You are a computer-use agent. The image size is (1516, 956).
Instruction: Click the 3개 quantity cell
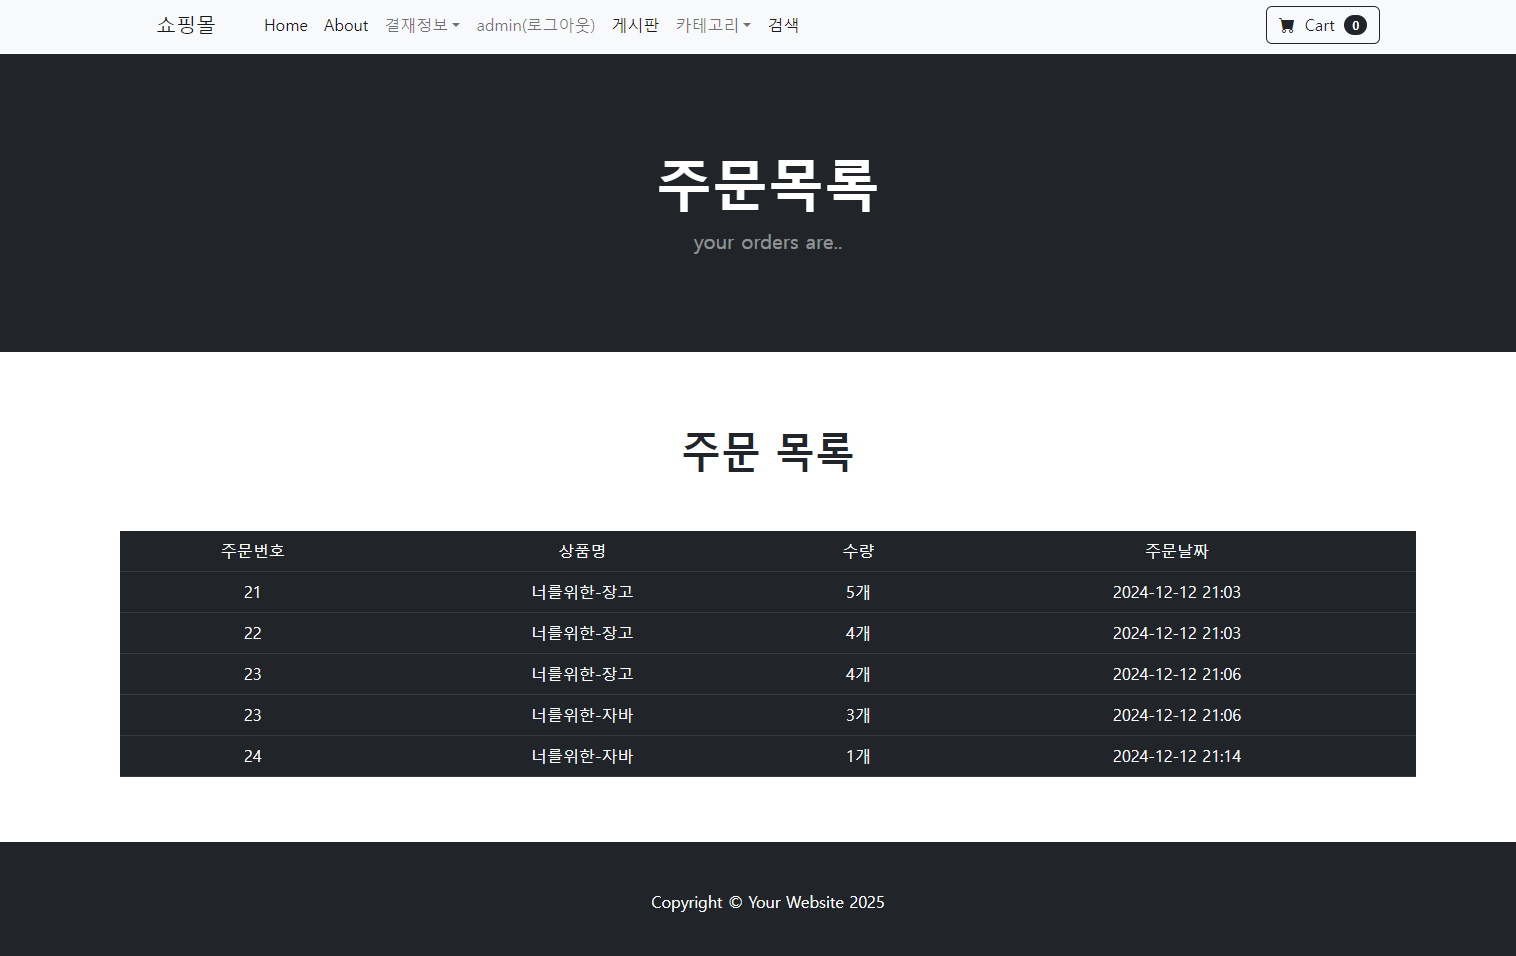point(858,715)
